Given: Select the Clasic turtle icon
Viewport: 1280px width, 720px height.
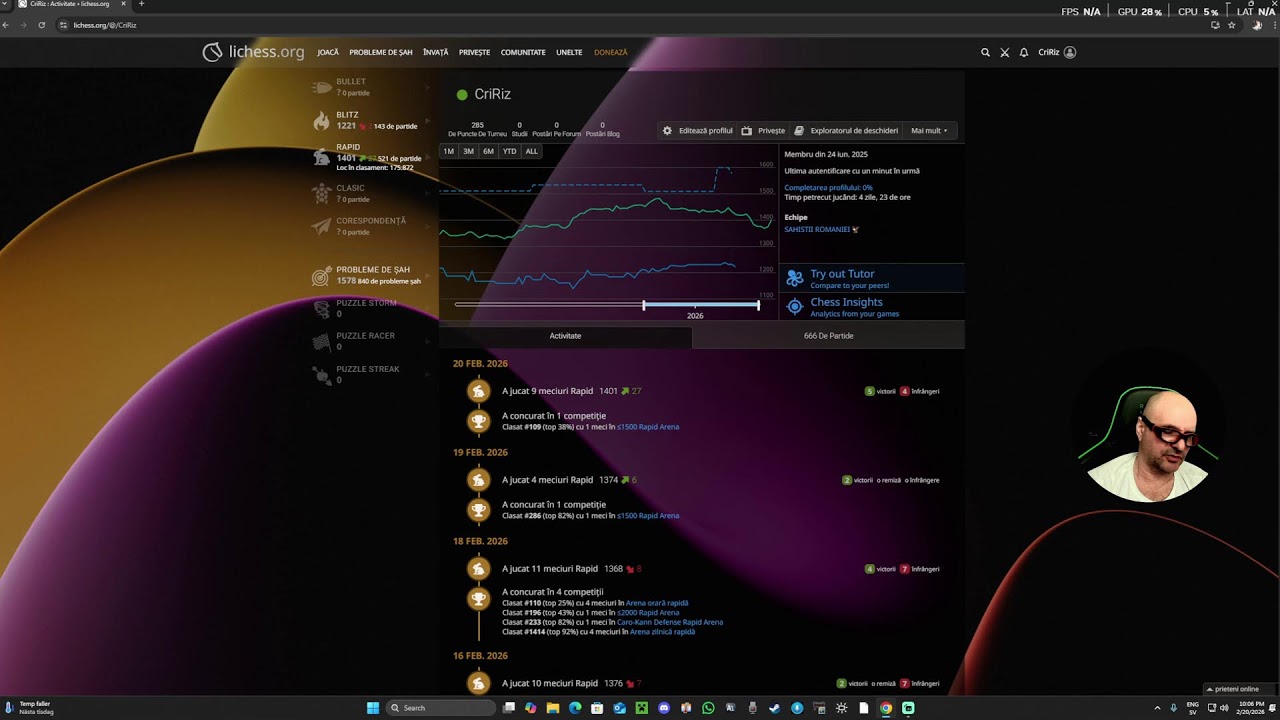Looking at the screenshot, I should (x=321, y=193).
